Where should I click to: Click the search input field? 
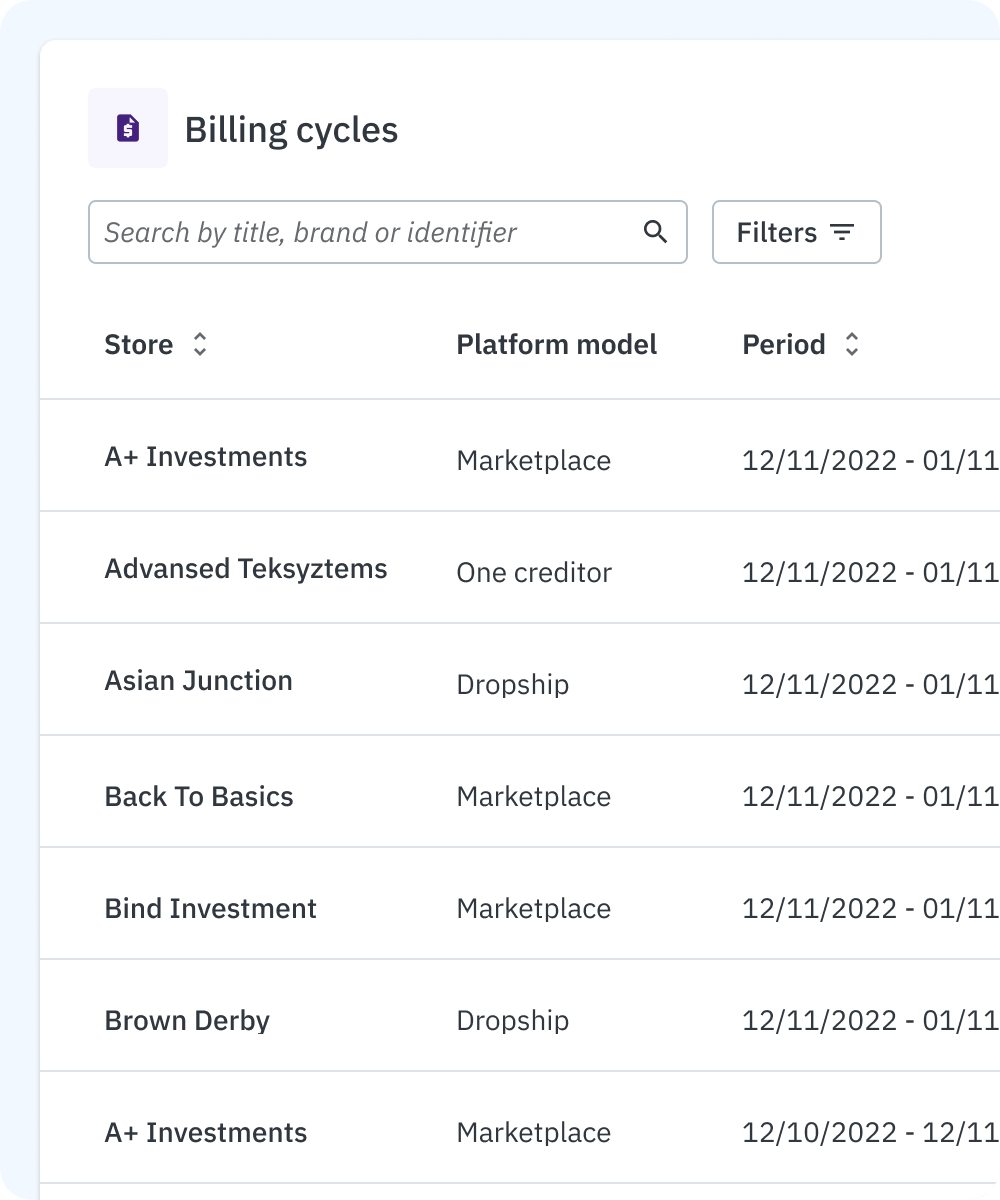(x=350, y=232)
